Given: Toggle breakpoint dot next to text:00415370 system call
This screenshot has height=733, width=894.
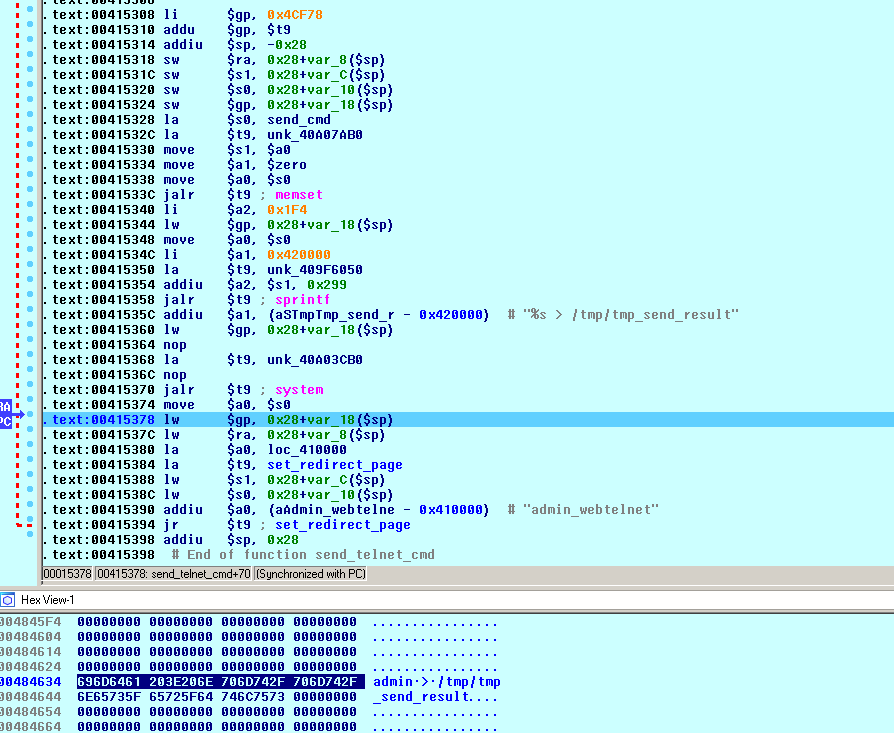Looking at the screenshot, I should [x=30, y=384].
